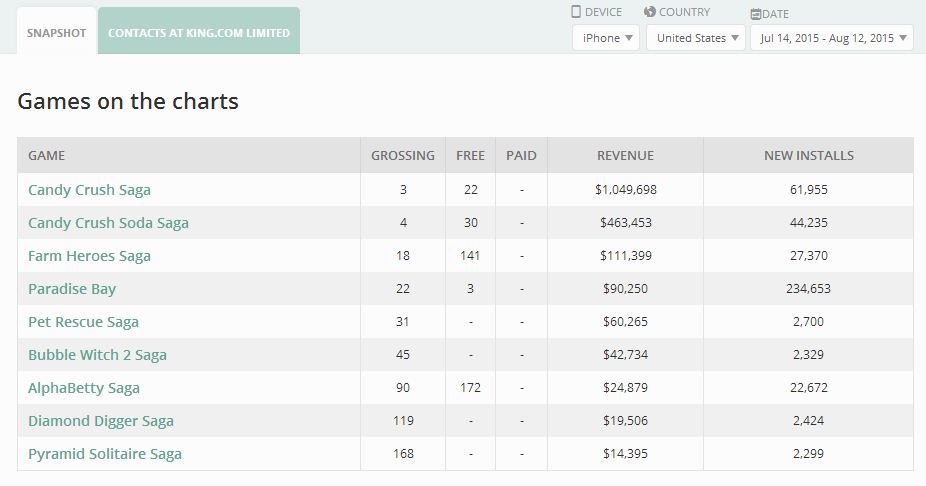Open the Pyramid Solitaire Saga link

(105, 454)
